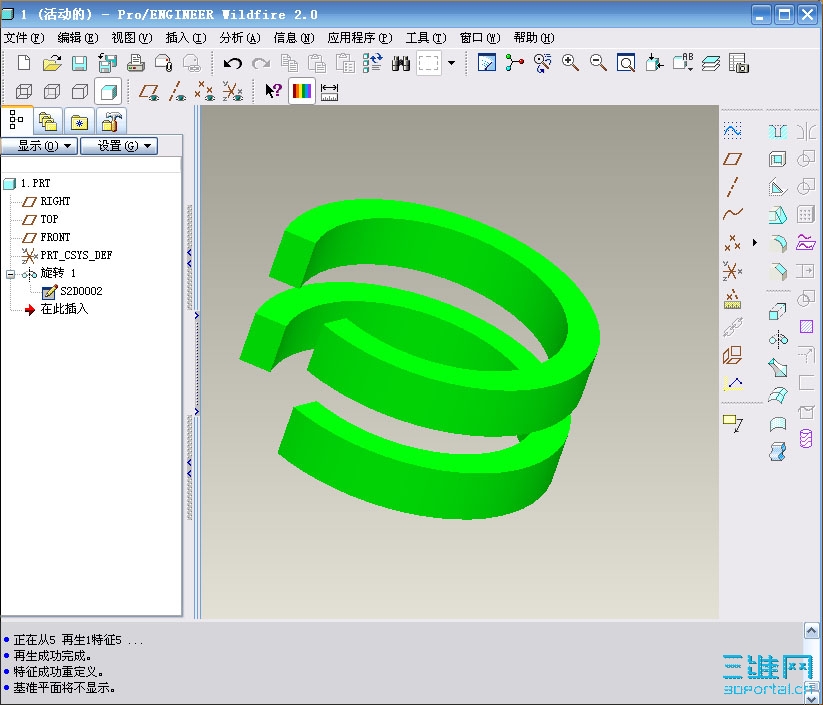This screenshot has height=705, width=823.
Task: Click the measure distance ruler icon
Action: (329, 92)
